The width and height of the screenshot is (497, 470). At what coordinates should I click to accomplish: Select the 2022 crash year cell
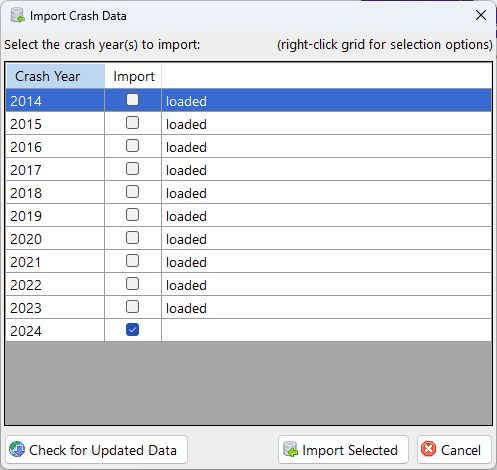click(55, 284)
